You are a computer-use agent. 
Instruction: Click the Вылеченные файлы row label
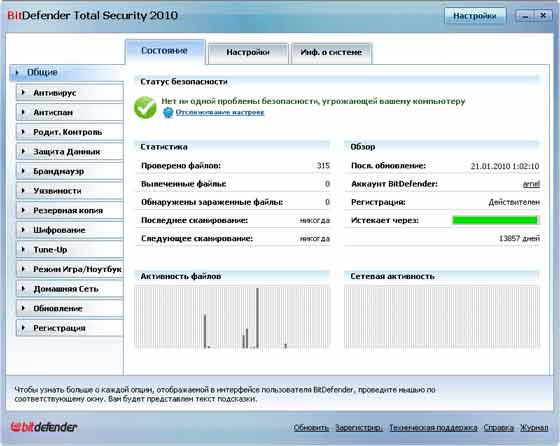click(184, 184)
